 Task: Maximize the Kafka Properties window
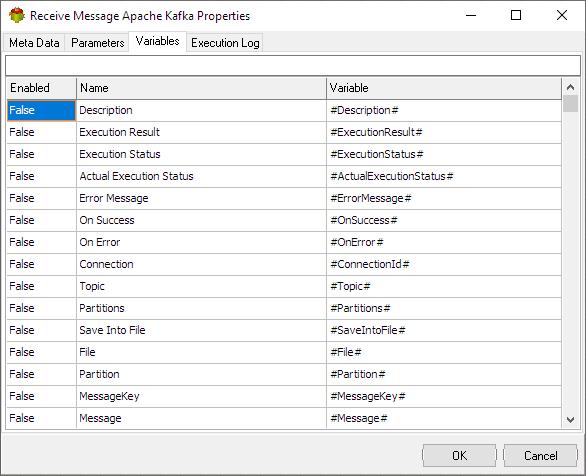516,15
